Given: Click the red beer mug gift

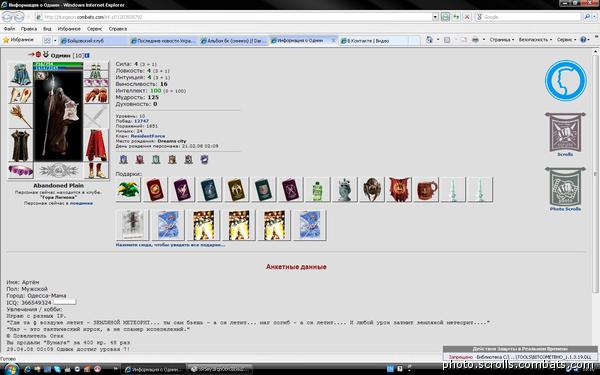Looking at the screenshot, I should [426, 189].
